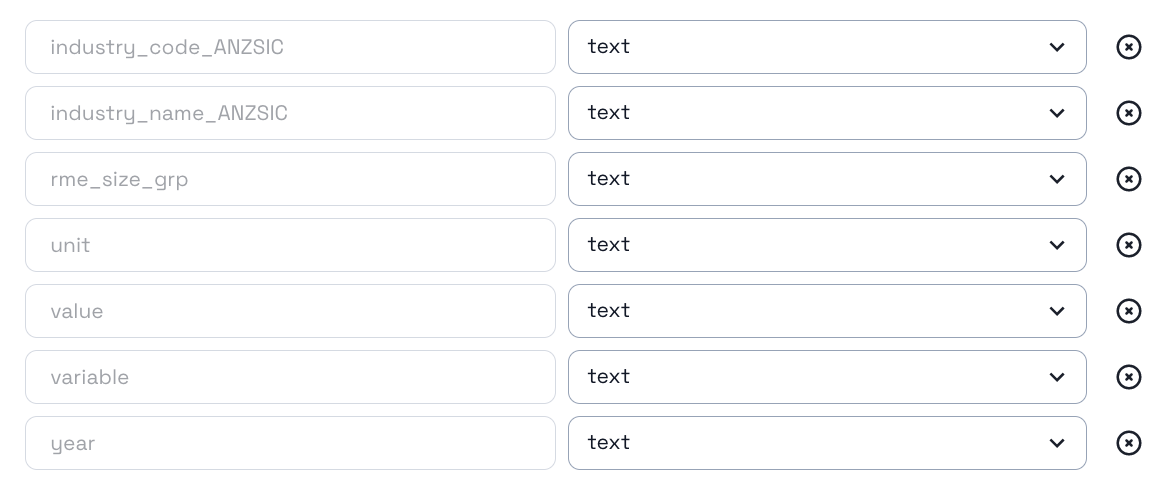The height and width of the screenshot is (490, 1168).
Task: Remove the value column row
Action: point(1128,311)
